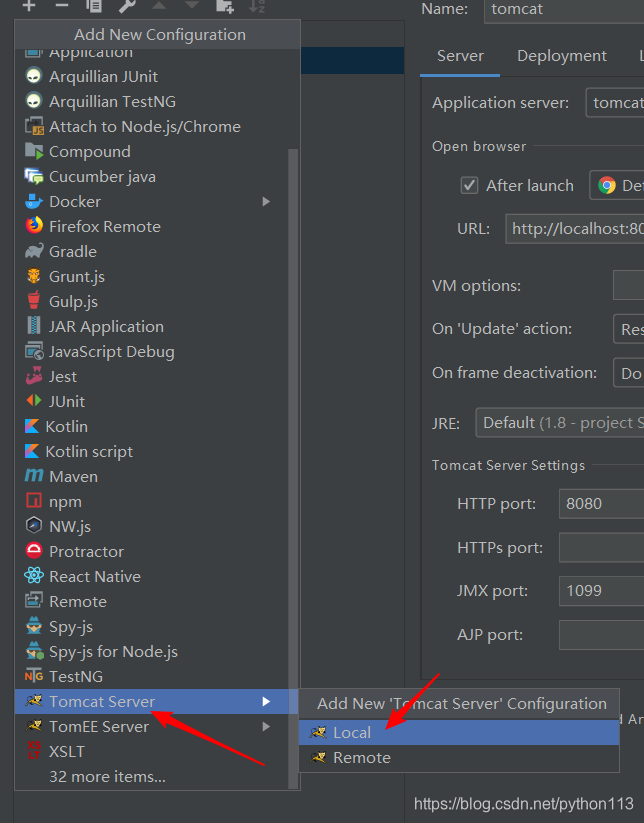Click the URL input field
This screenshot has height=823, width=644.
tap(574, 229)
